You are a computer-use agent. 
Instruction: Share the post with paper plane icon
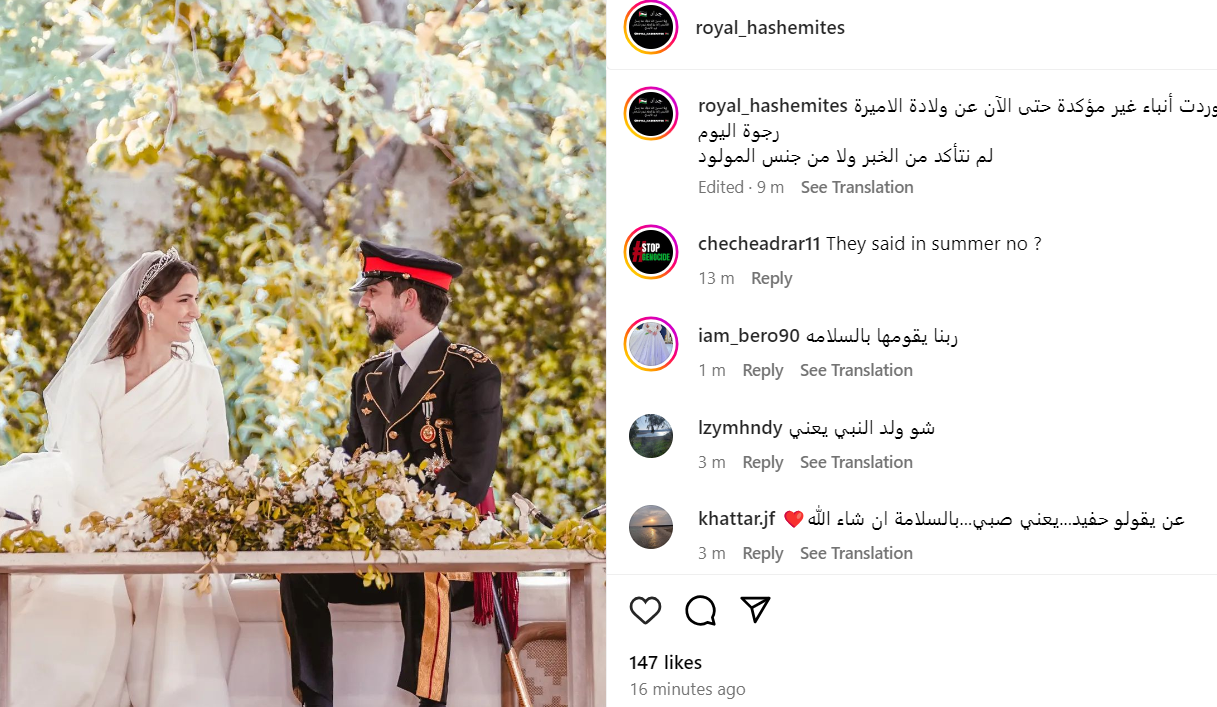[x=755, y=610]
